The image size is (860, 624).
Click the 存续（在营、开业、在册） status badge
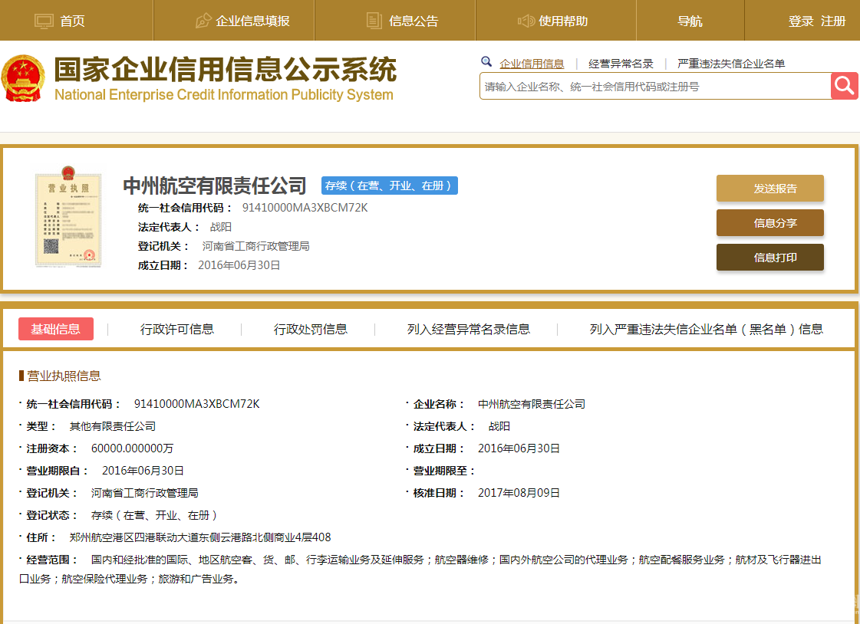tap(389, 185)
